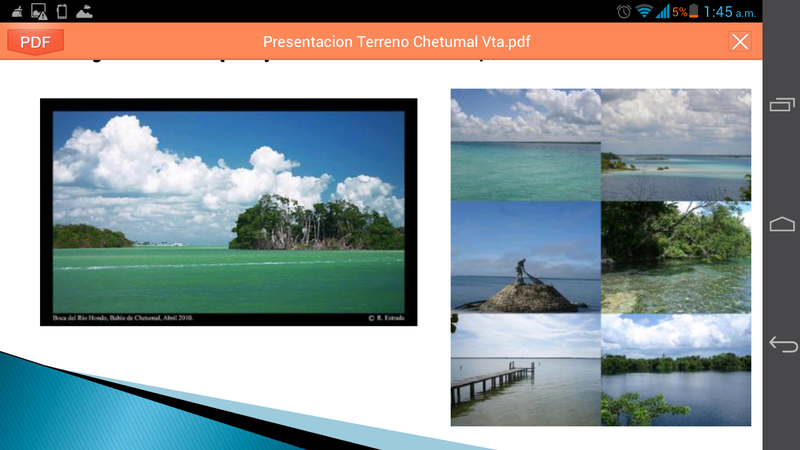Tap the image warning notification icon
Image resolution: width=800 pixels, height=450 pixels.
tap(38, 11)
